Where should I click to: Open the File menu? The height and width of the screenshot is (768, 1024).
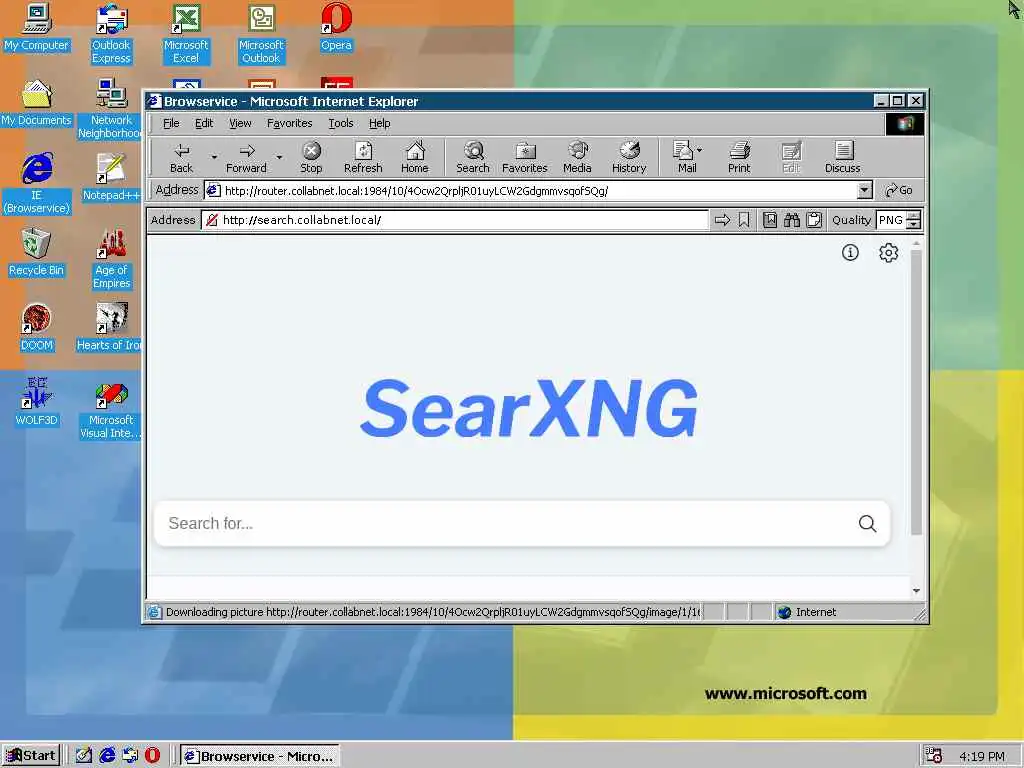tap(171, 123)
